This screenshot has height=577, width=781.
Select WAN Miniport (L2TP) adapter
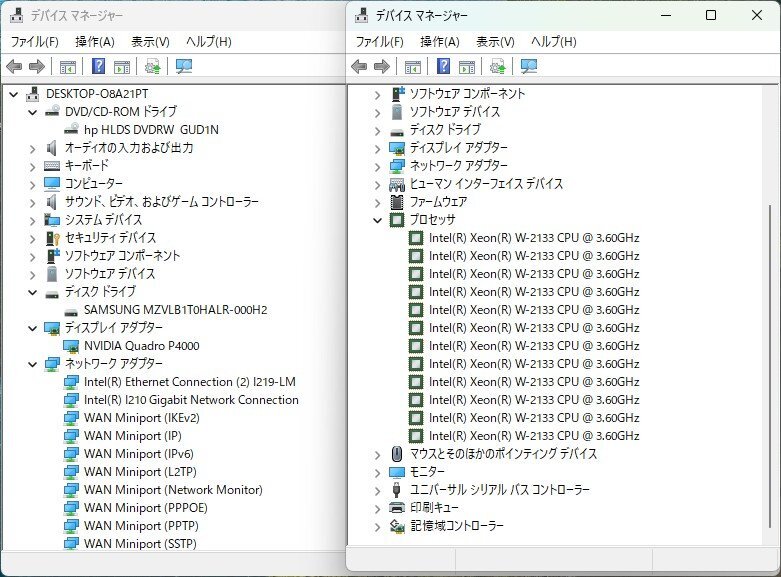140,471
